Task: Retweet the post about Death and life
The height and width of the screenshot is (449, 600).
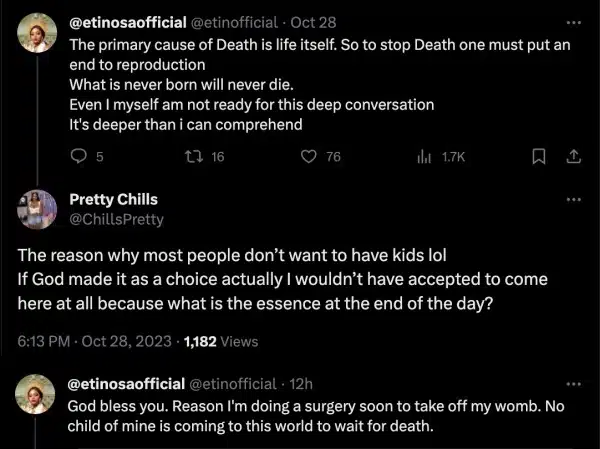Action: [195, 156]
